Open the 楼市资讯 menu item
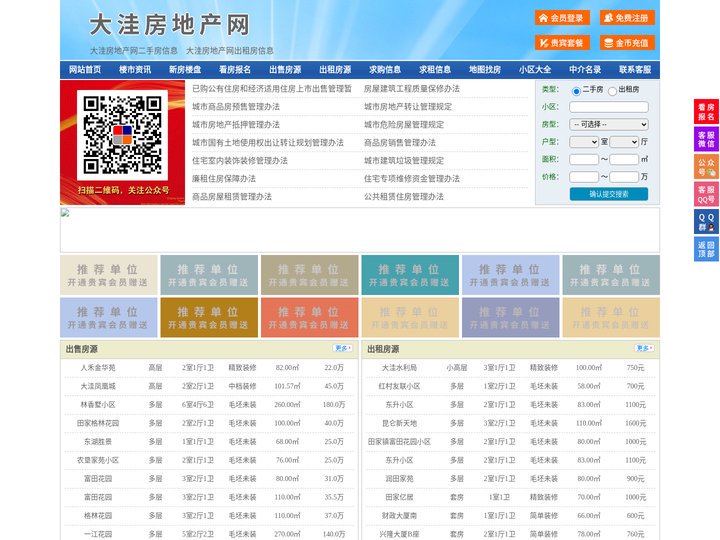Image resolution: width=720 pixels, height=540 pixels. pos(135,70)
